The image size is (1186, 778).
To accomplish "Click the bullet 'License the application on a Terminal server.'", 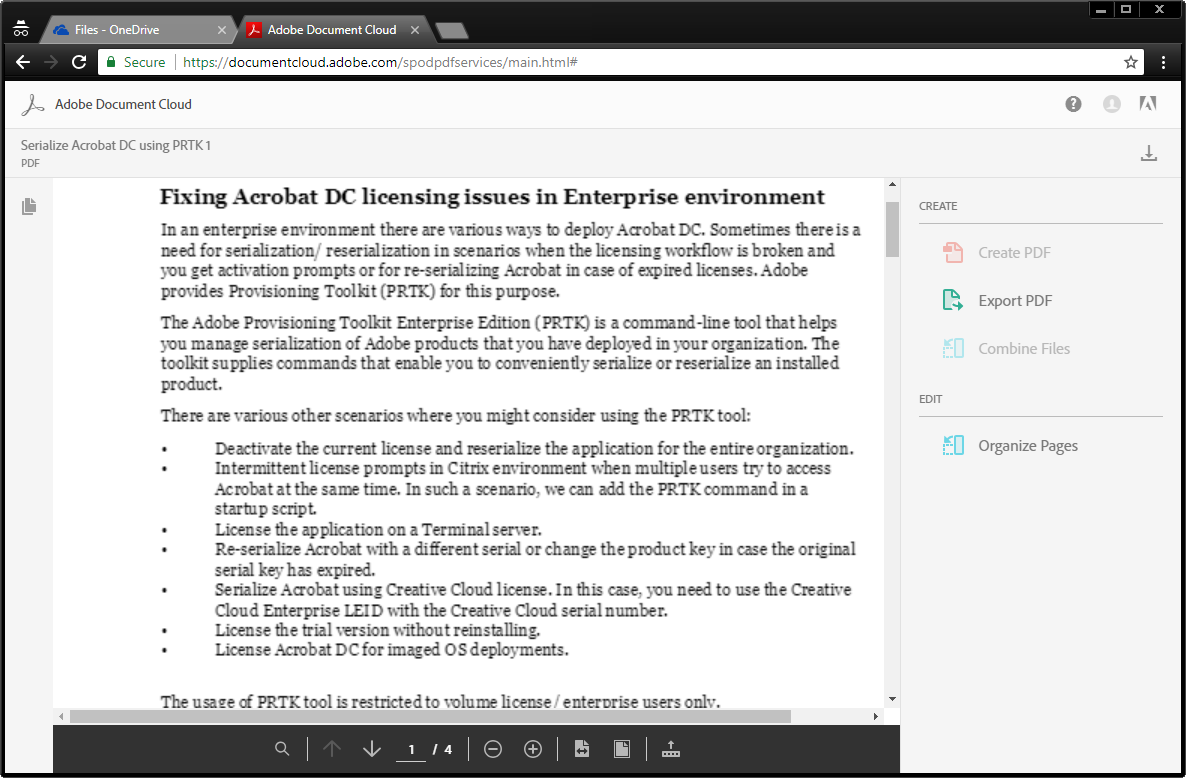I will tap(378, 529).
